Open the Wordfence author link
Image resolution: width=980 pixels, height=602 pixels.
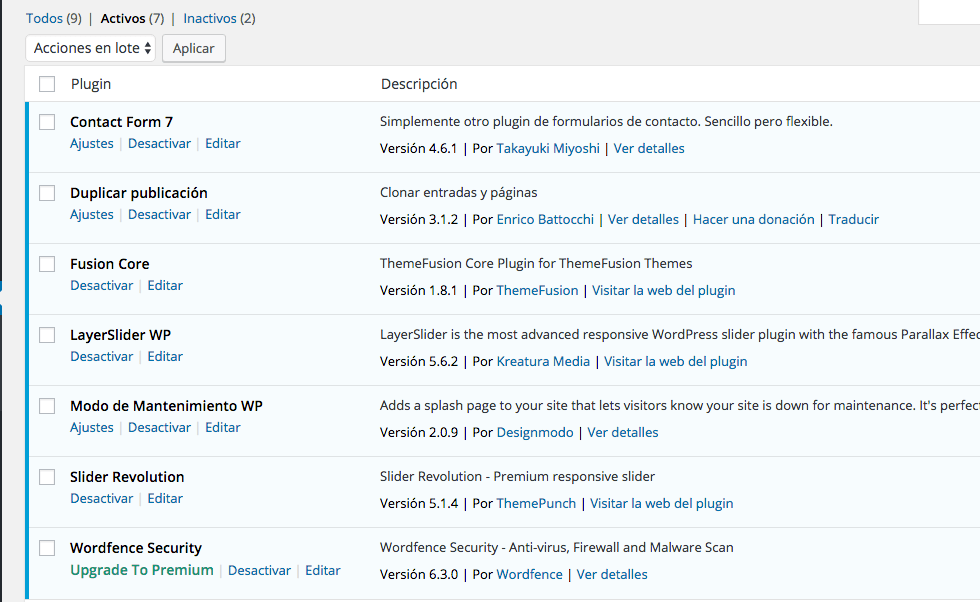coord(529,574)
